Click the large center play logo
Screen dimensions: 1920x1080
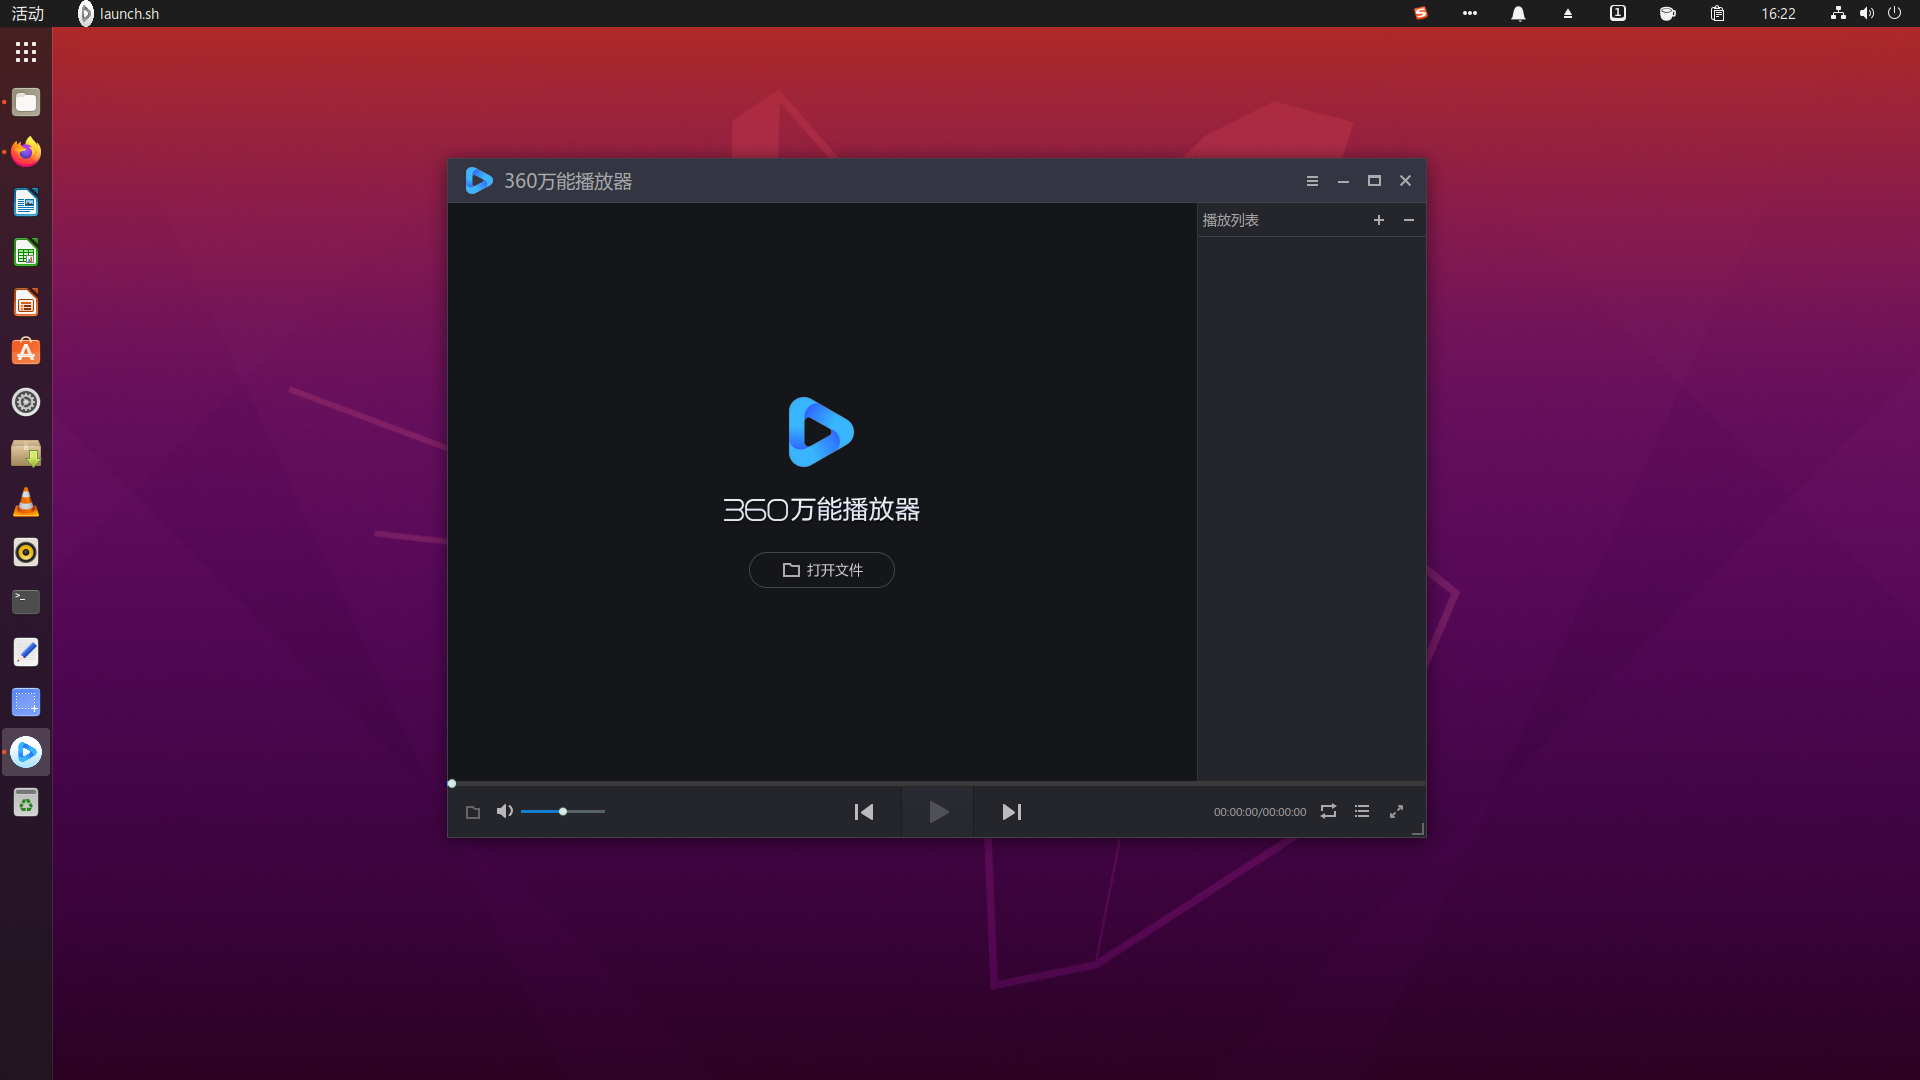click(x=821, y=432)
